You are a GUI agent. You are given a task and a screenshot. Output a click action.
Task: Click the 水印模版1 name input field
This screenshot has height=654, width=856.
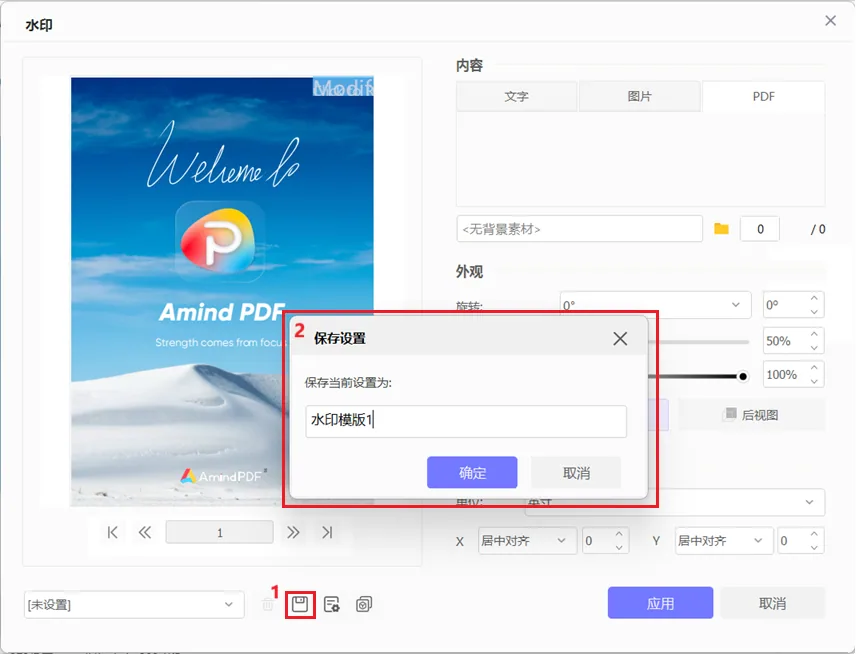click(466, 421)
